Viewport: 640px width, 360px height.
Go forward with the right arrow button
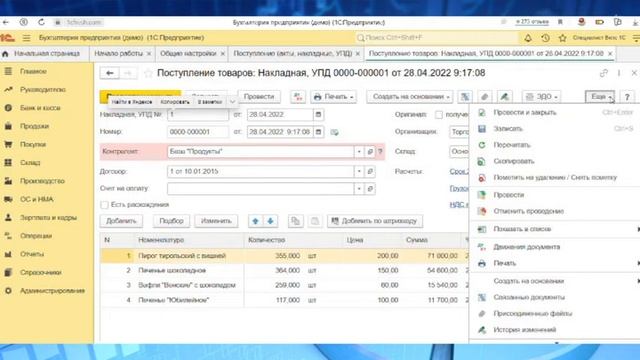128,73
